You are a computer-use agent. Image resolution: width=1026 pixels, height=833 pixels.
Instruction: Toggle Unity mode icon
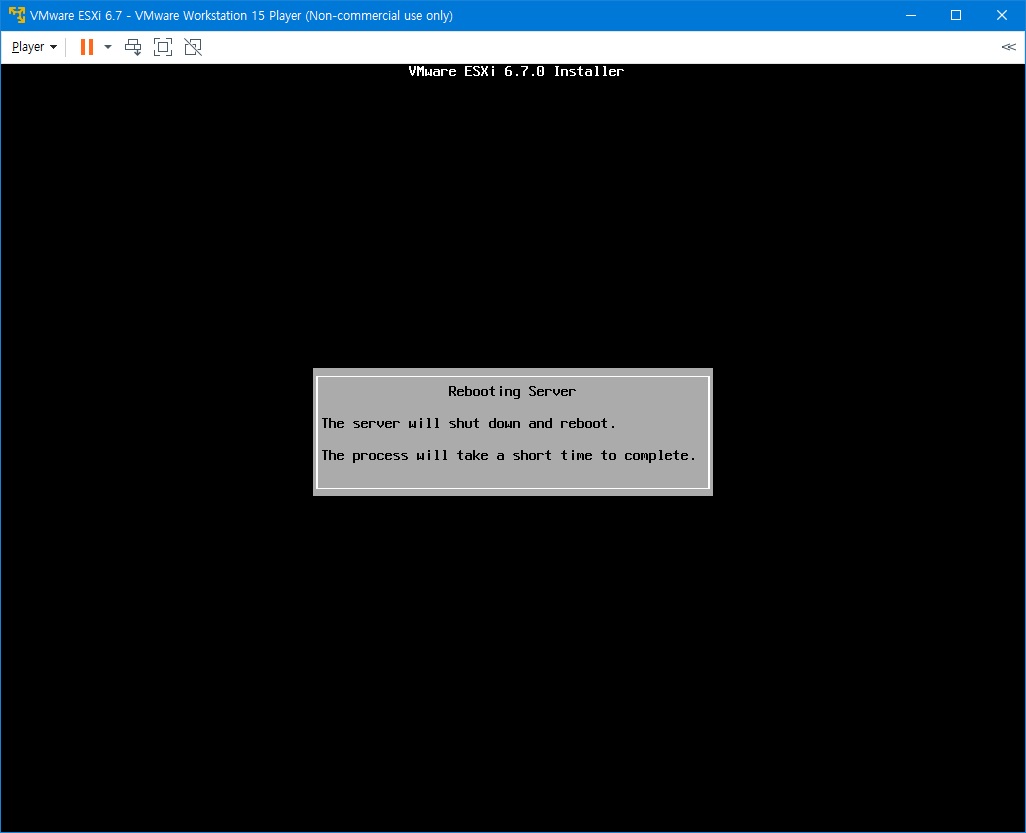(193, 47)
